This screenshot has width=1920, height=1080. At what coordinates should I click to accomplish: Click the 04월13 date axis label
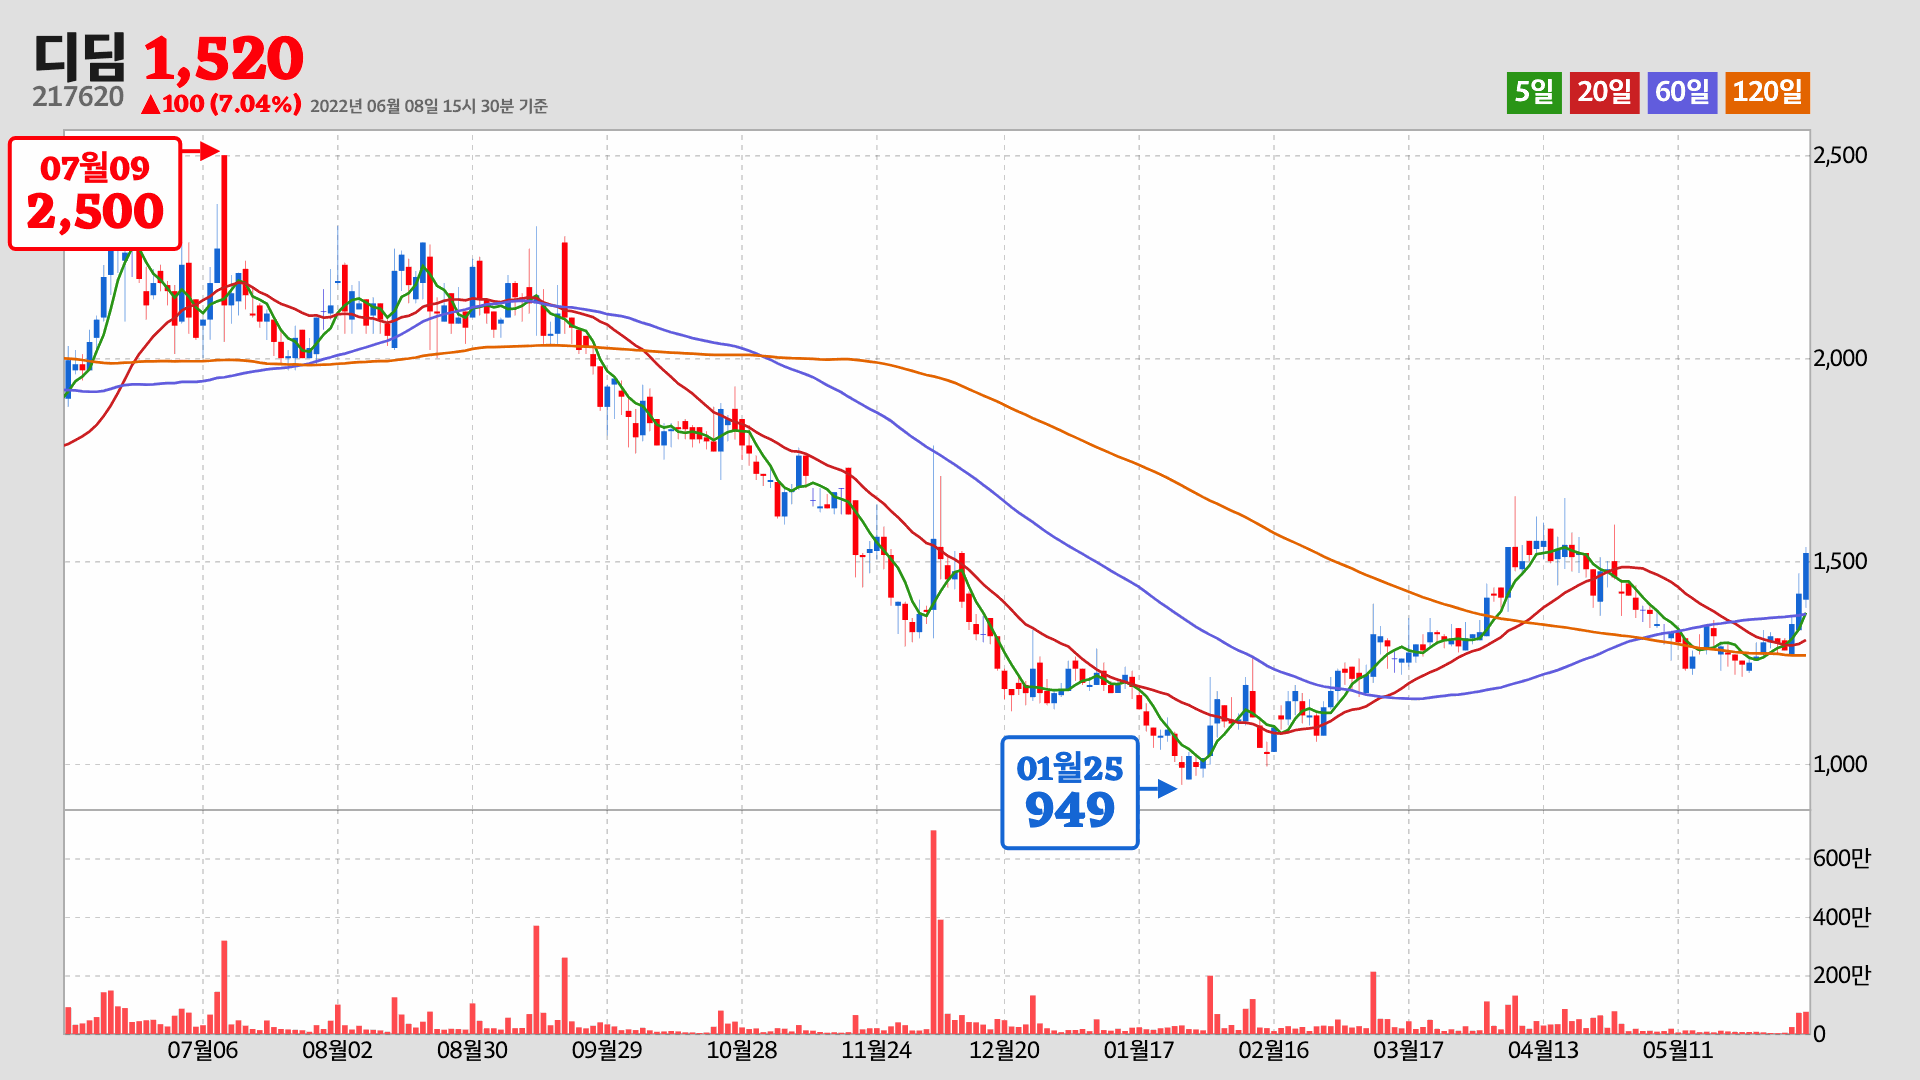(x=1543, y=1051)
